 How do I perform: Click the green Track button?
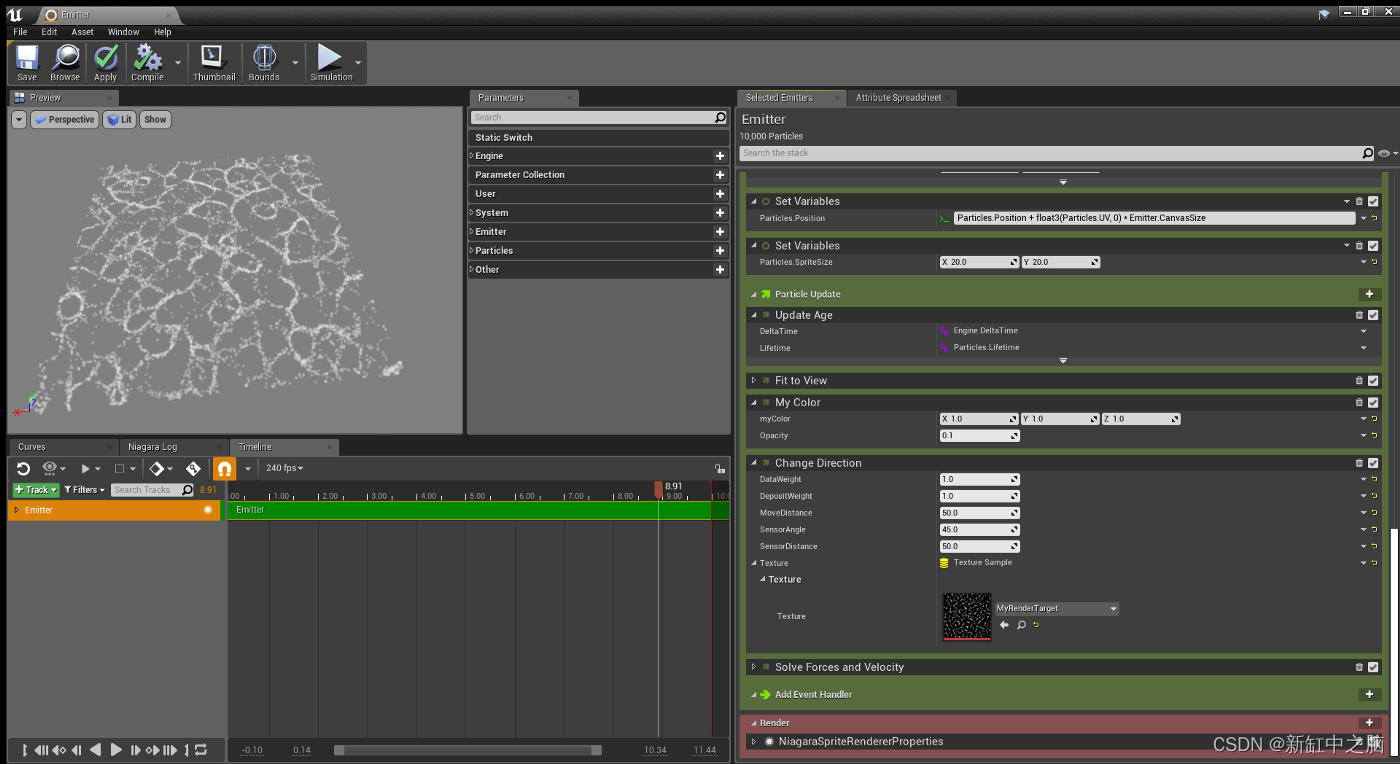[36, 490]
